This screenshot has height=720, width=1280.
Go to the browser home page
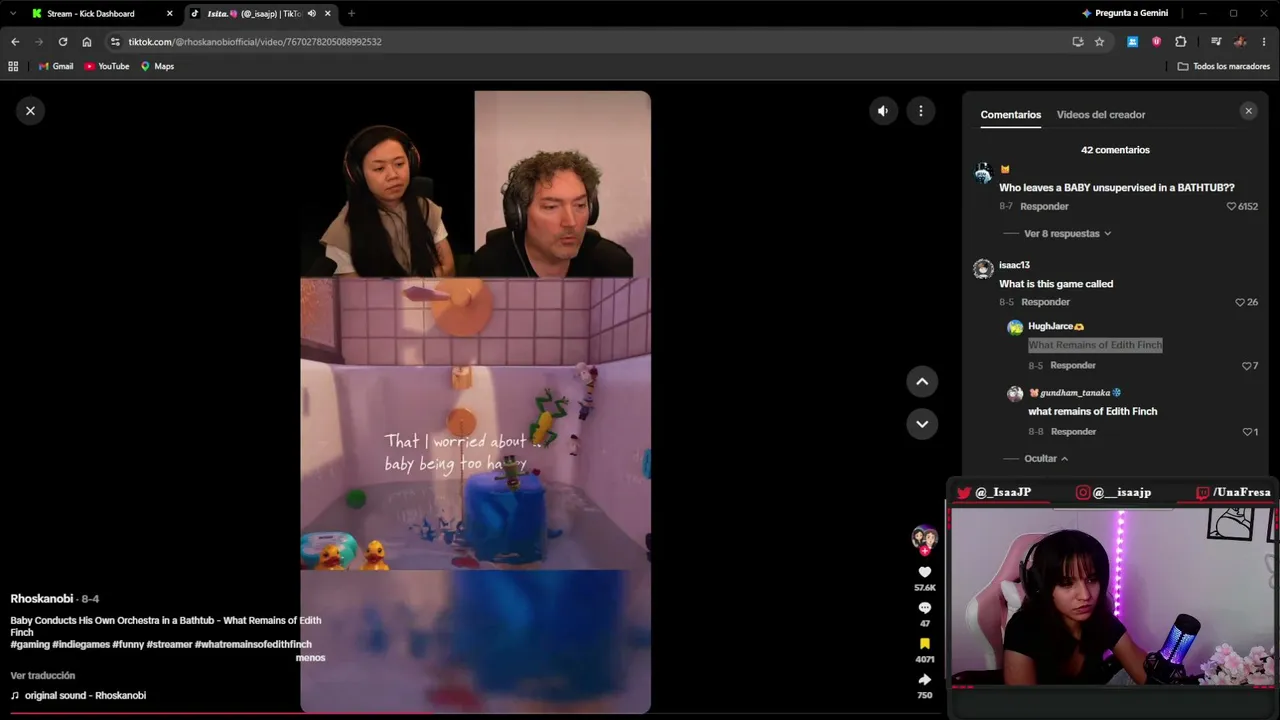[87, 42]
